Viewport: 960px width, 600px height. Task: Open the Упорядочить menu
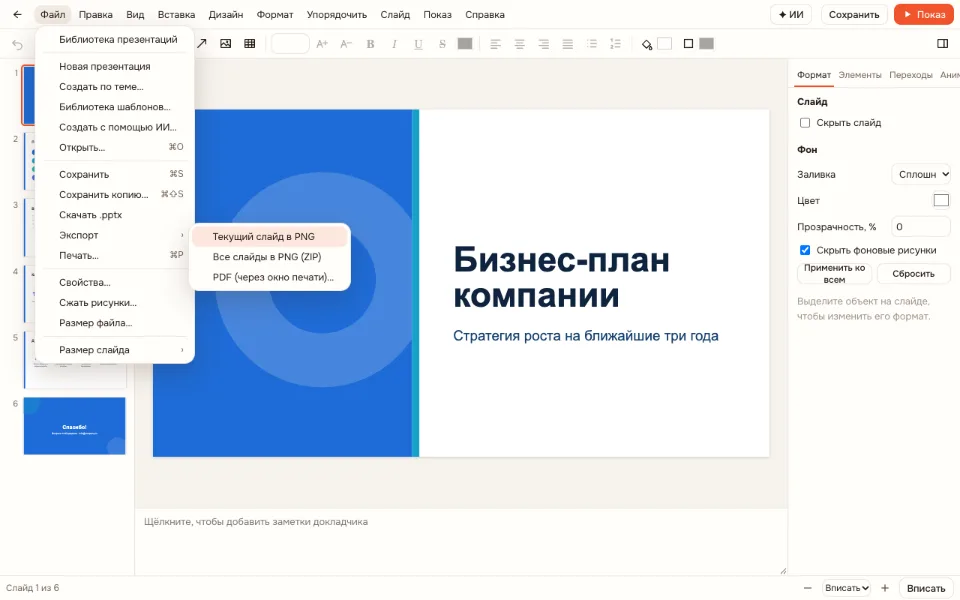(337, 14)
